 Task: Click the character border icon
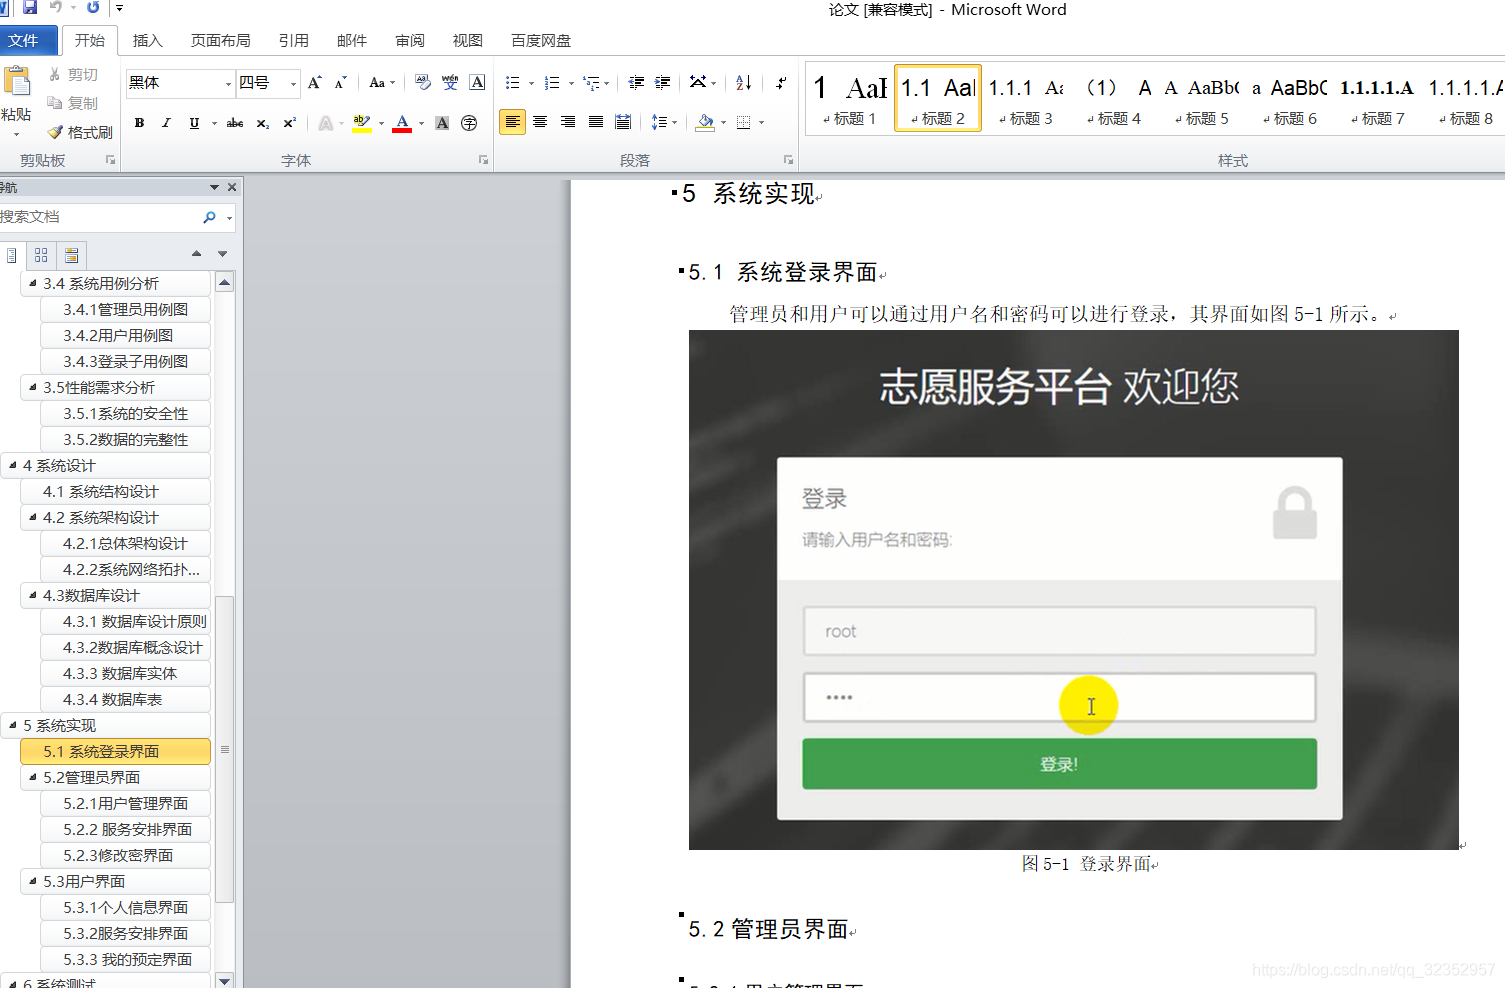[x=477, y=83]
